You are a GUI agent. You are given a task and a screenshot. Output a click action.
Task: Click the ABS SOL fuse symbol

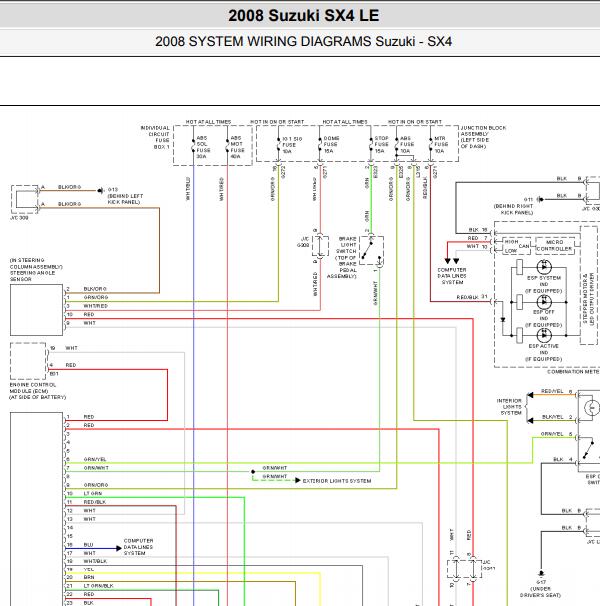click(x=193, y=145)
